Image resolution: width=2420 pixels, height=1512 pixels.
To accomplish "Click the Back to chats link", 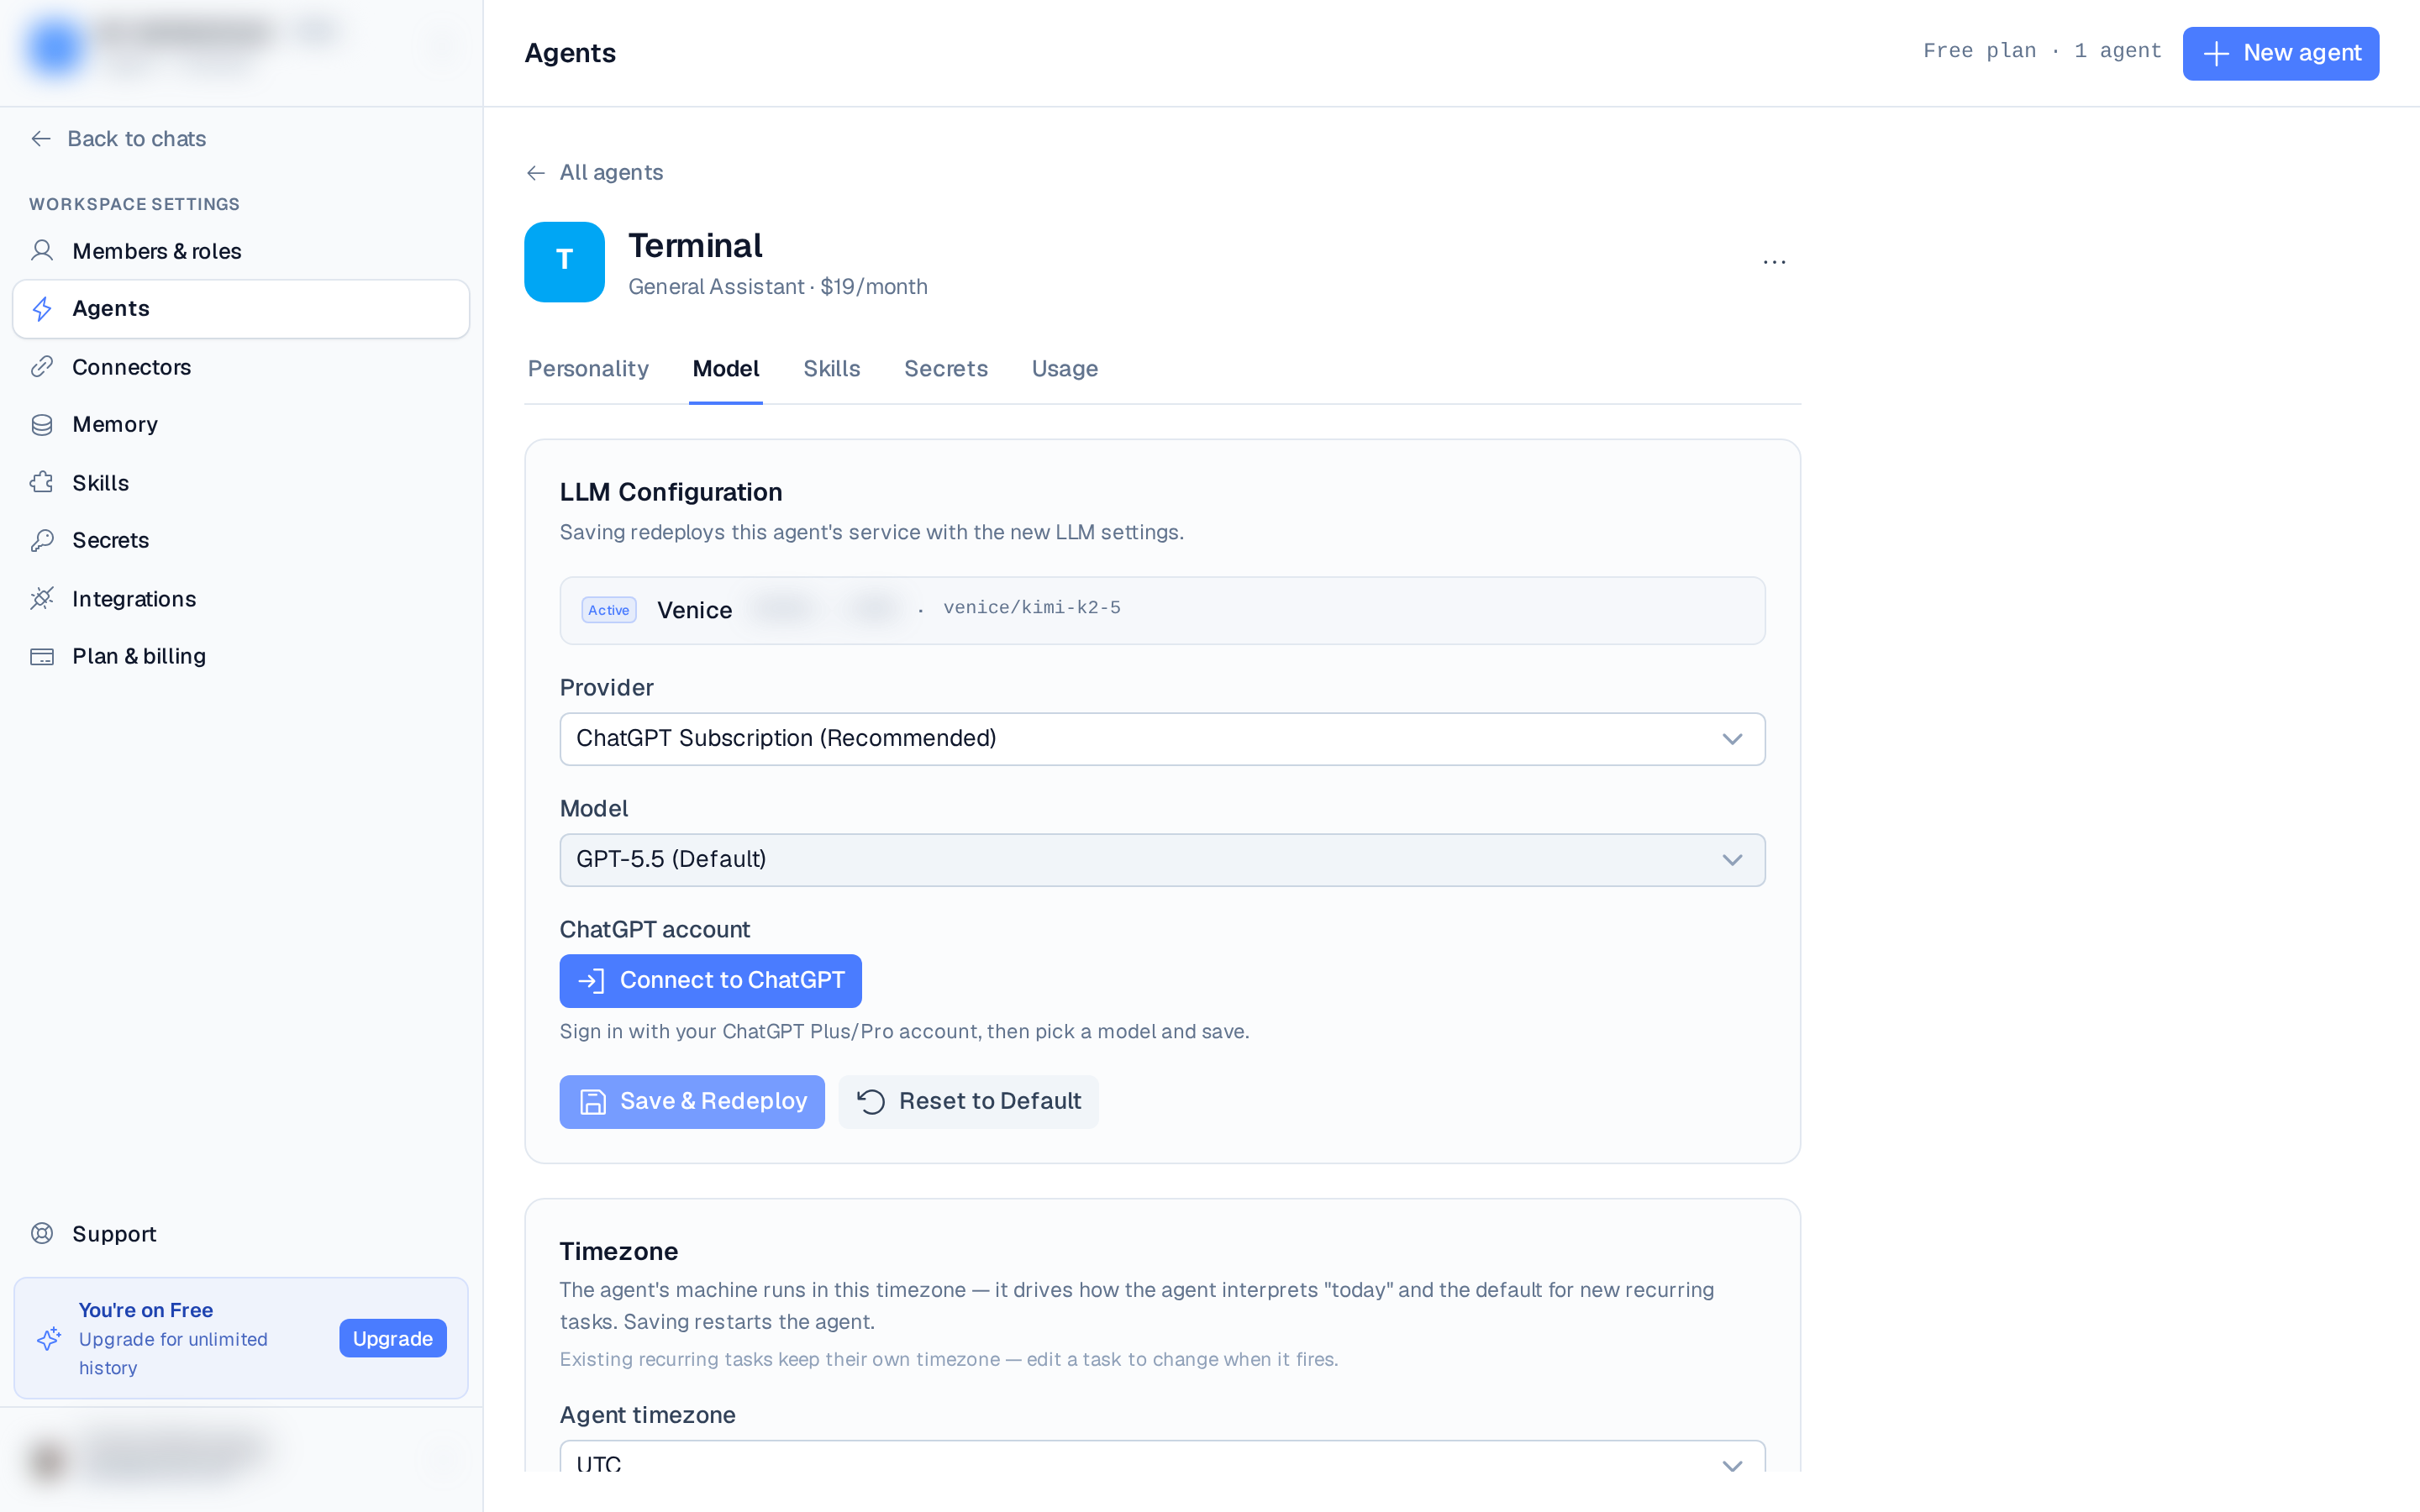I will point(118,139).
